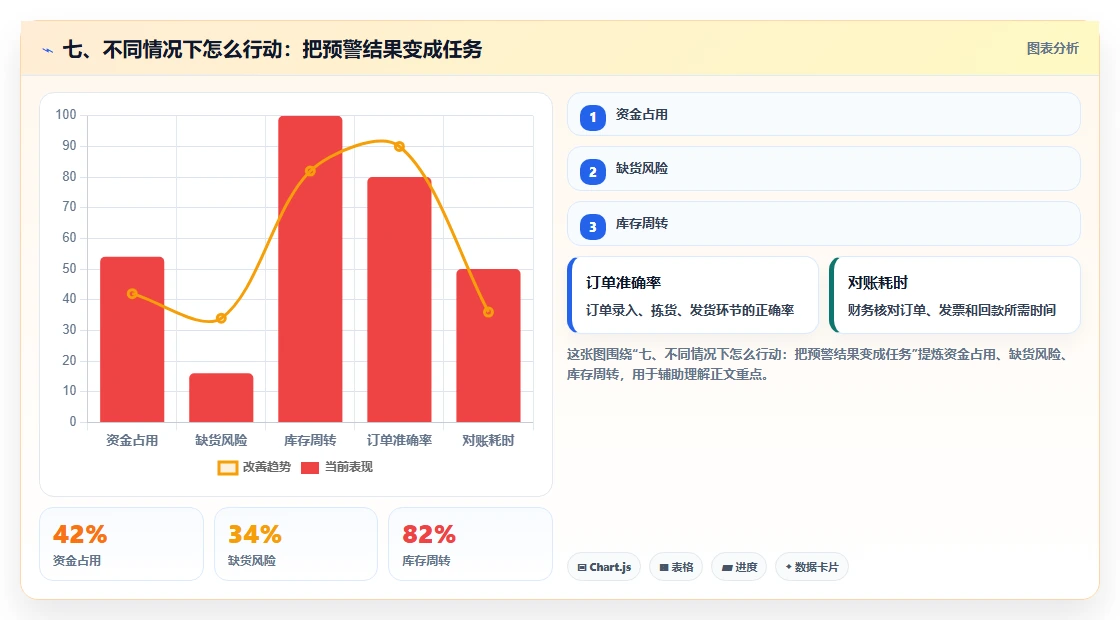Click the trend line point above 缺货风险
Viewport: 1120px width, 620px height.
point(221,318)
